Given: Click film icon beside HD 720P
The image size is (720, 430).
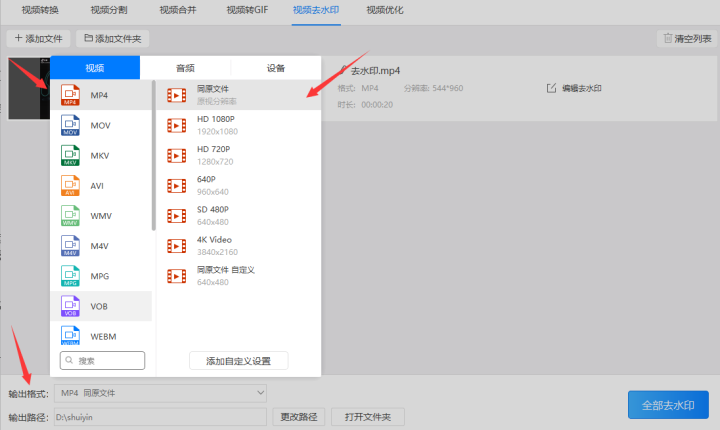Looking at the screenshot, I should tap(177, 156).
